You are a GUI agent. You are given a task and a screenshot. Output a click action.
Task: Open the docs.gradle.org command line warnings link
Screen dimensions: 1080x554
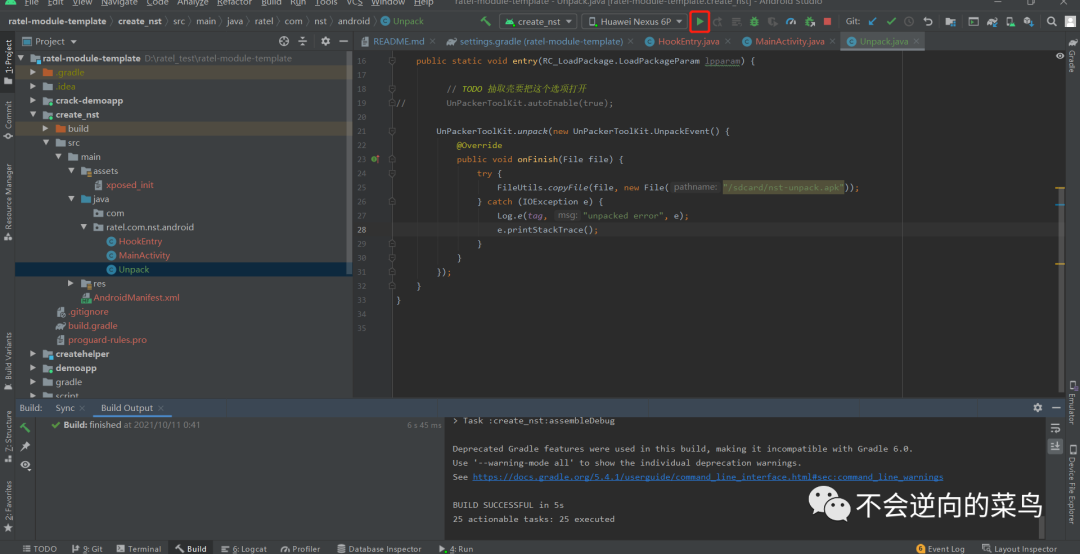pyautogui.click(x=707, y=477)
